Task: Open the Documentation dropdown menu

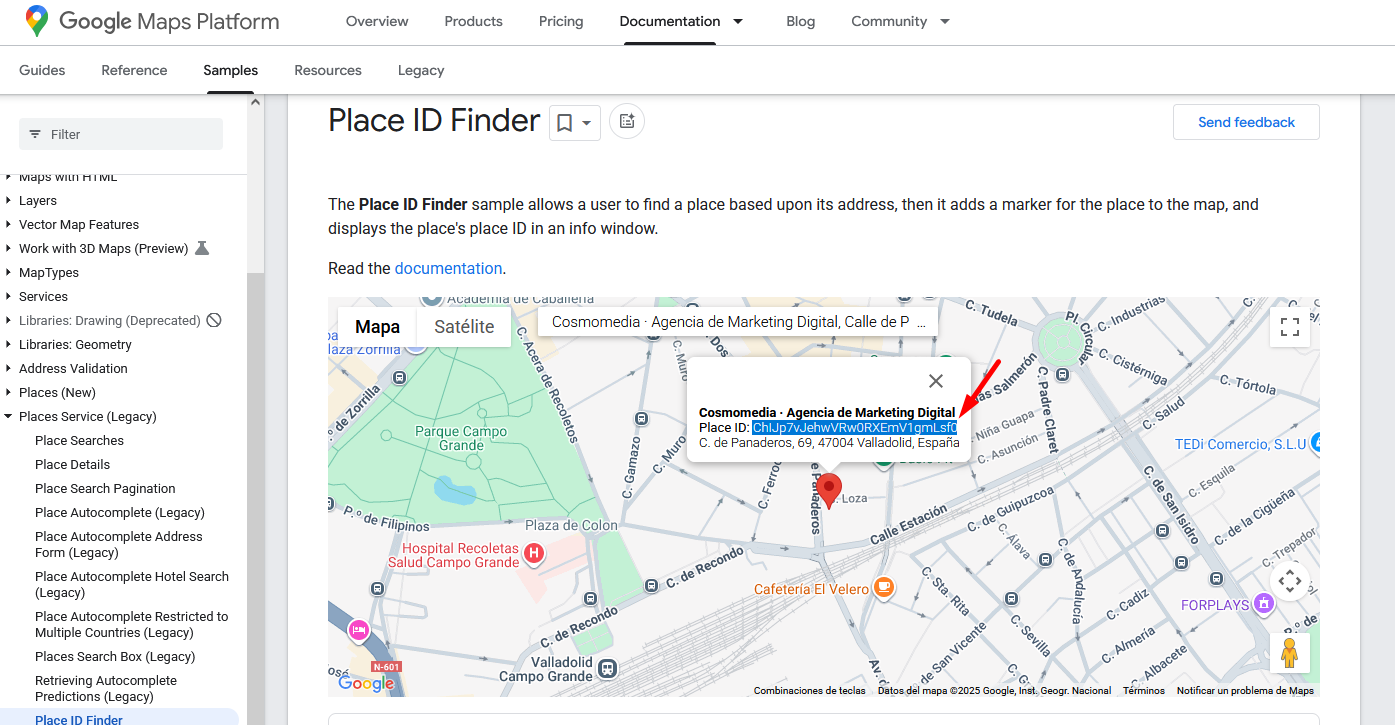Action: pyautogui.click(x=738, y=21)
